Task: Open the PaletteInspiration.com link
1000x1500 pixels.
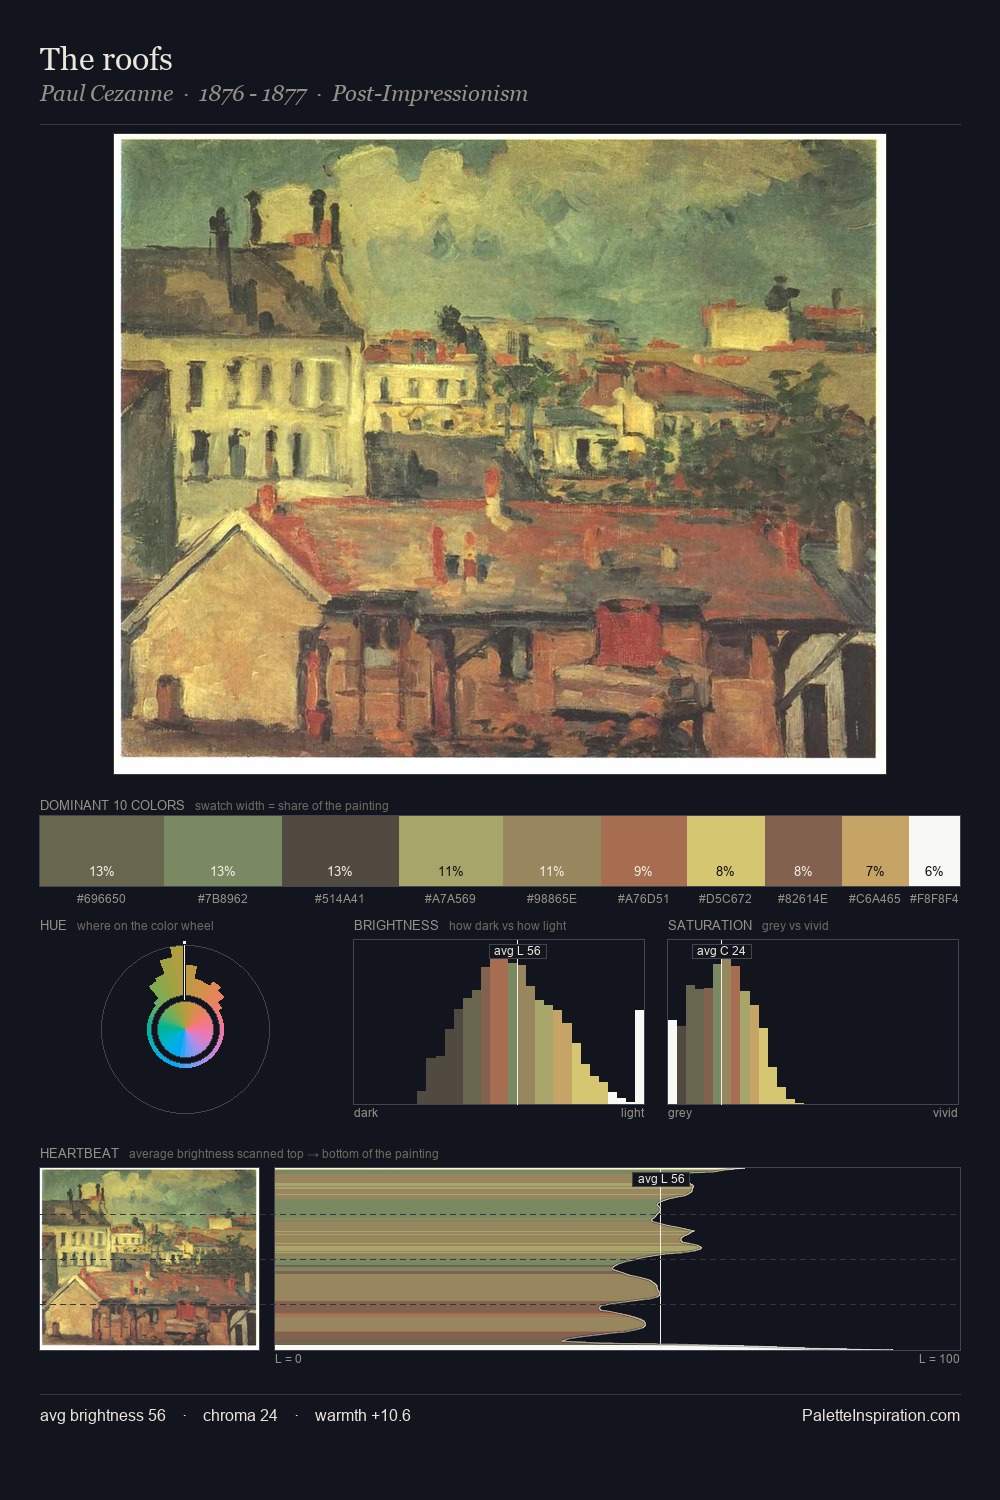Action: [881, 1415]
